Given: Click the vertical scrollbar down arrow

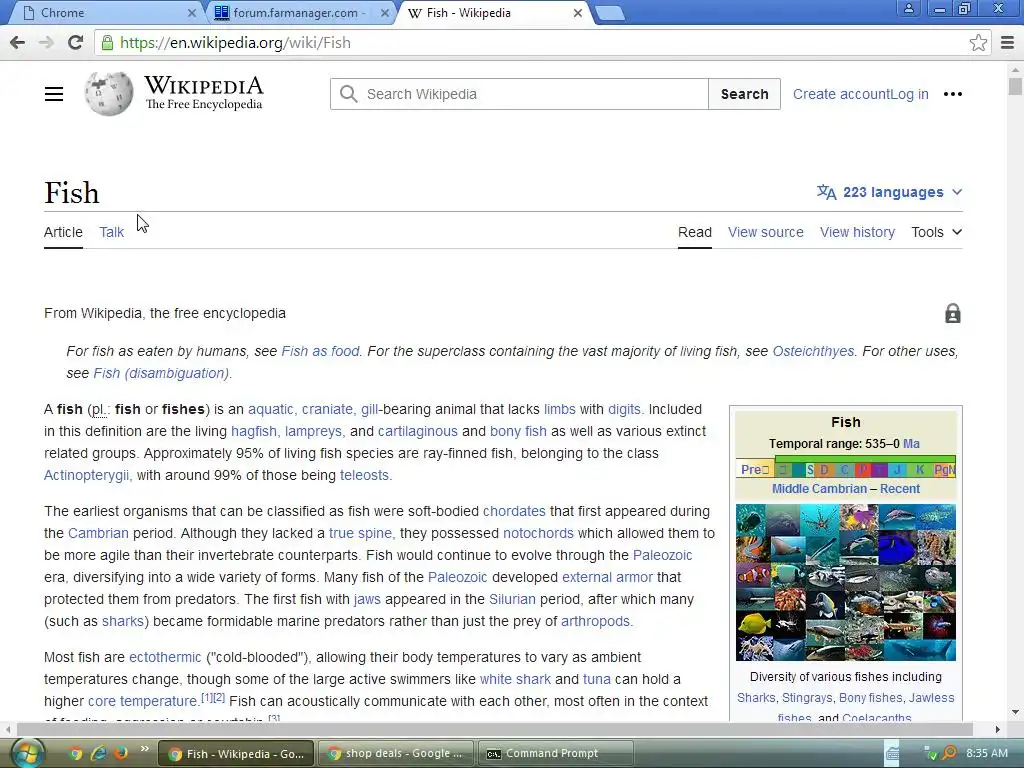Looking at the screenshot, I should [x=1015, y=712].
